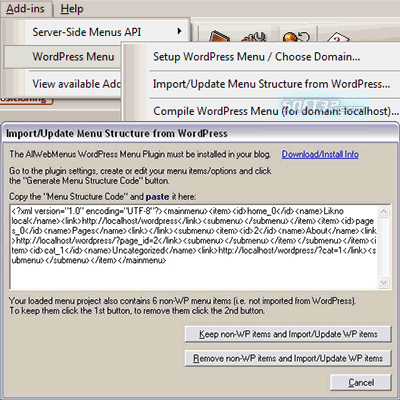The image size is (400, 400).
Task: Select Server-Side Menus API menu entry
Action: click(x=97, y=32)
